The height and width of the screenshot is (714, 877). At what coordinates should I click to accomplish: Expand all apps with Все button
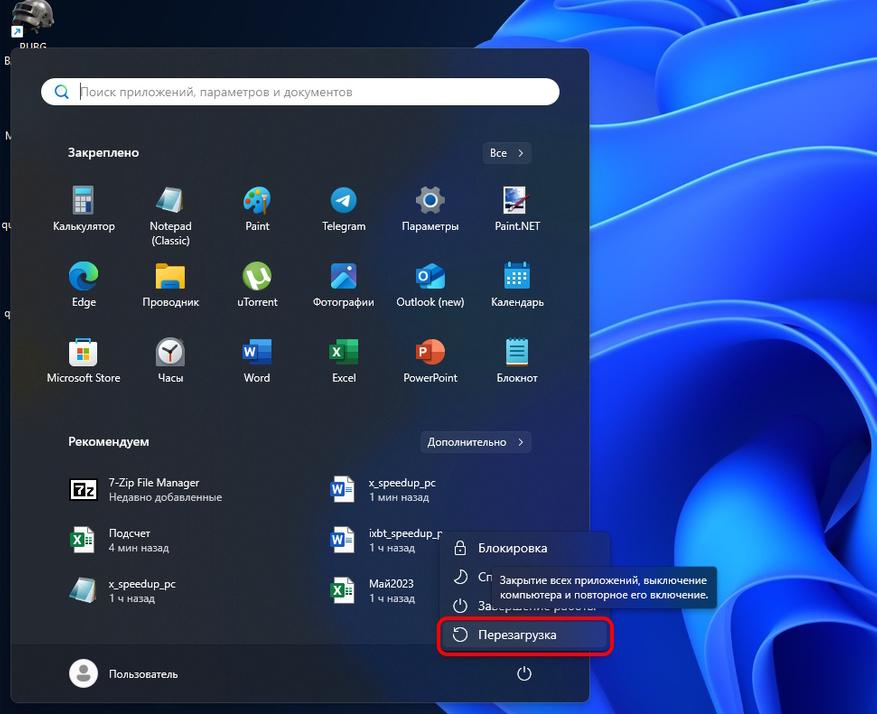coord(506,153)
